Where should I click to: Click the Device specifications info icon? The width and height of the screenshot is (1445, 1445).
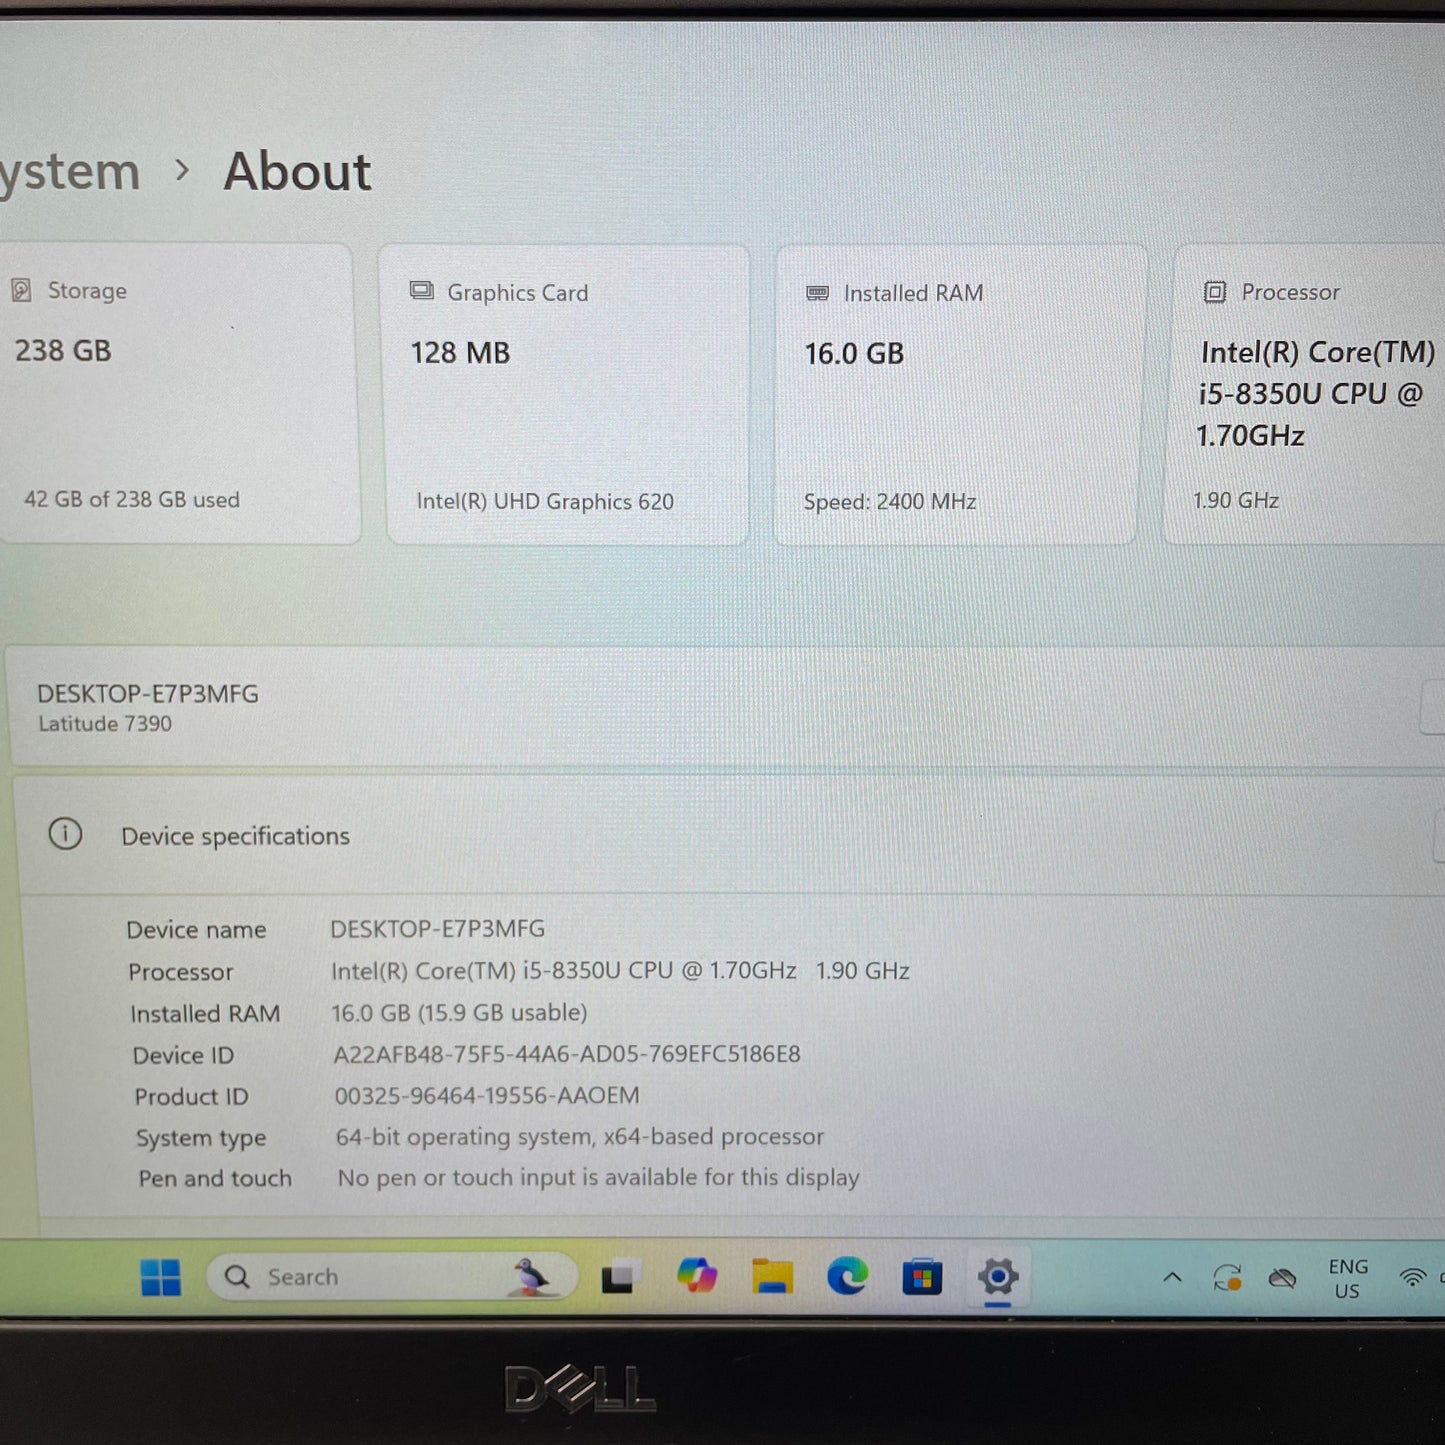click(x=66, y=833)
